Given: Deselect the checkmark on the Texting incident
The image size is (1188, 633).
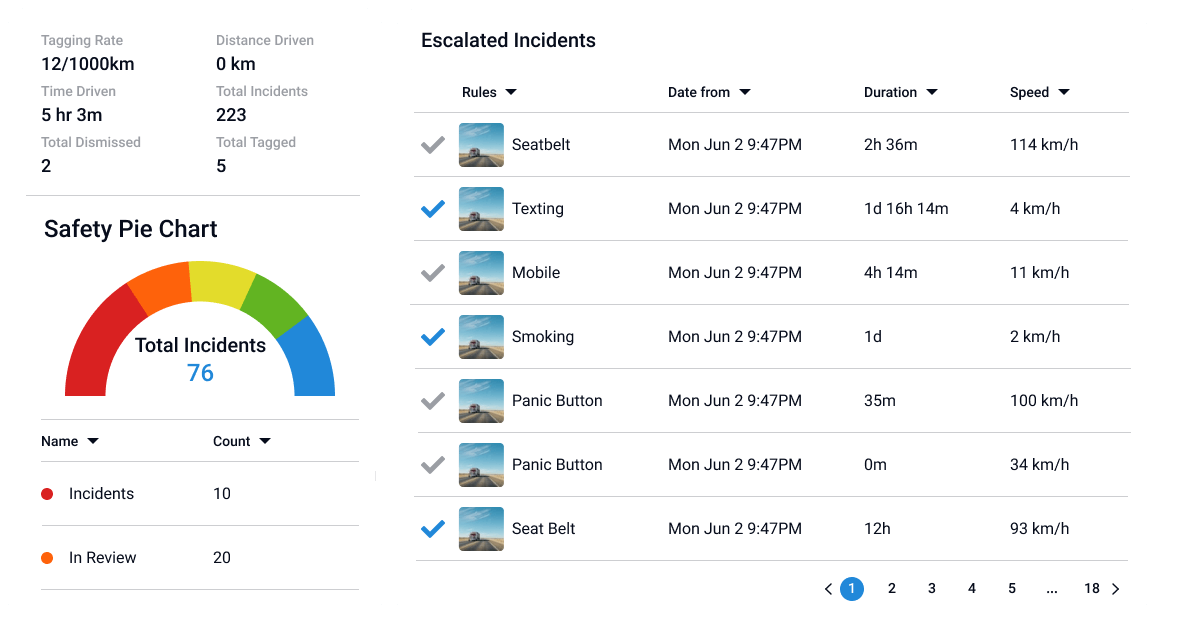Looking at the screenshot, I should click(432, 208).
